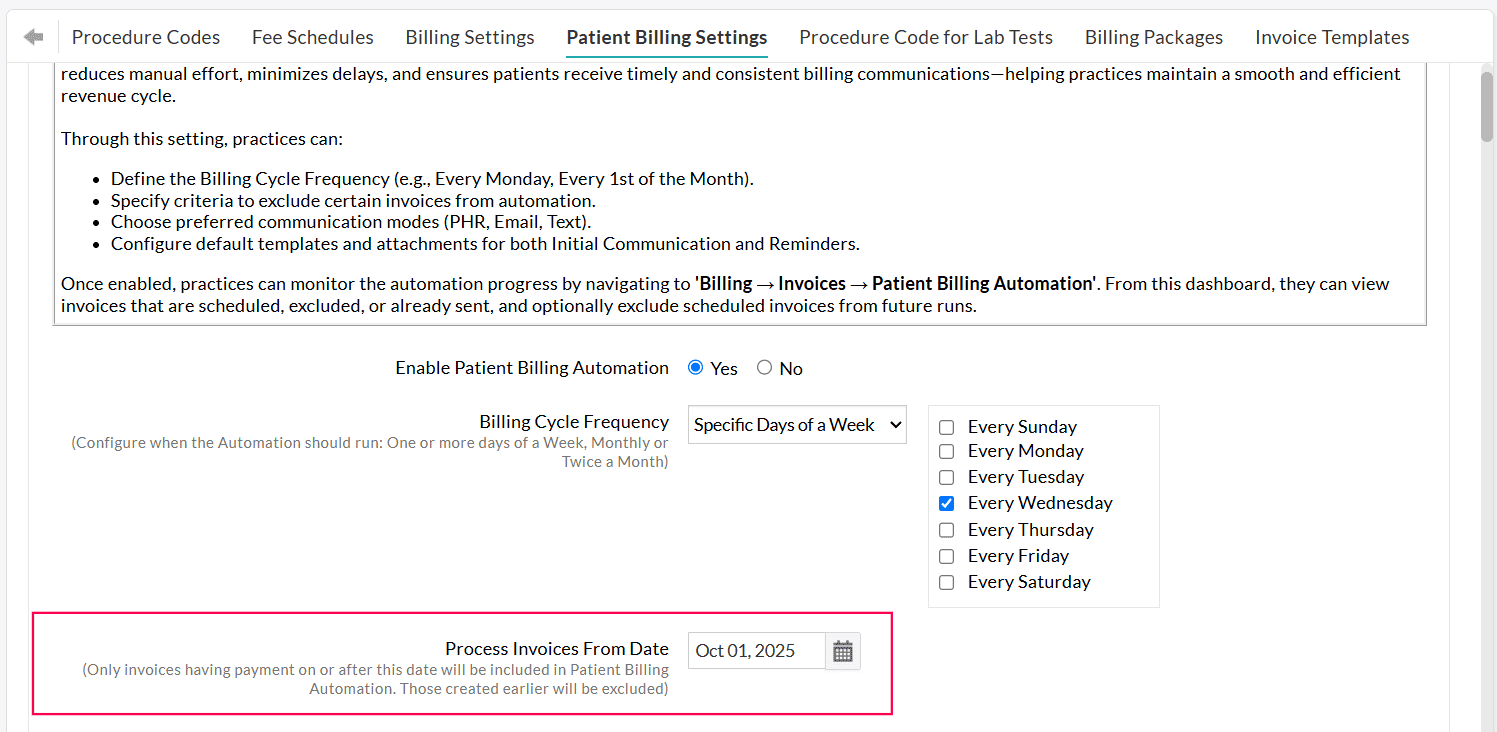Check the Every Sunday checkbox

coord(947,428)
